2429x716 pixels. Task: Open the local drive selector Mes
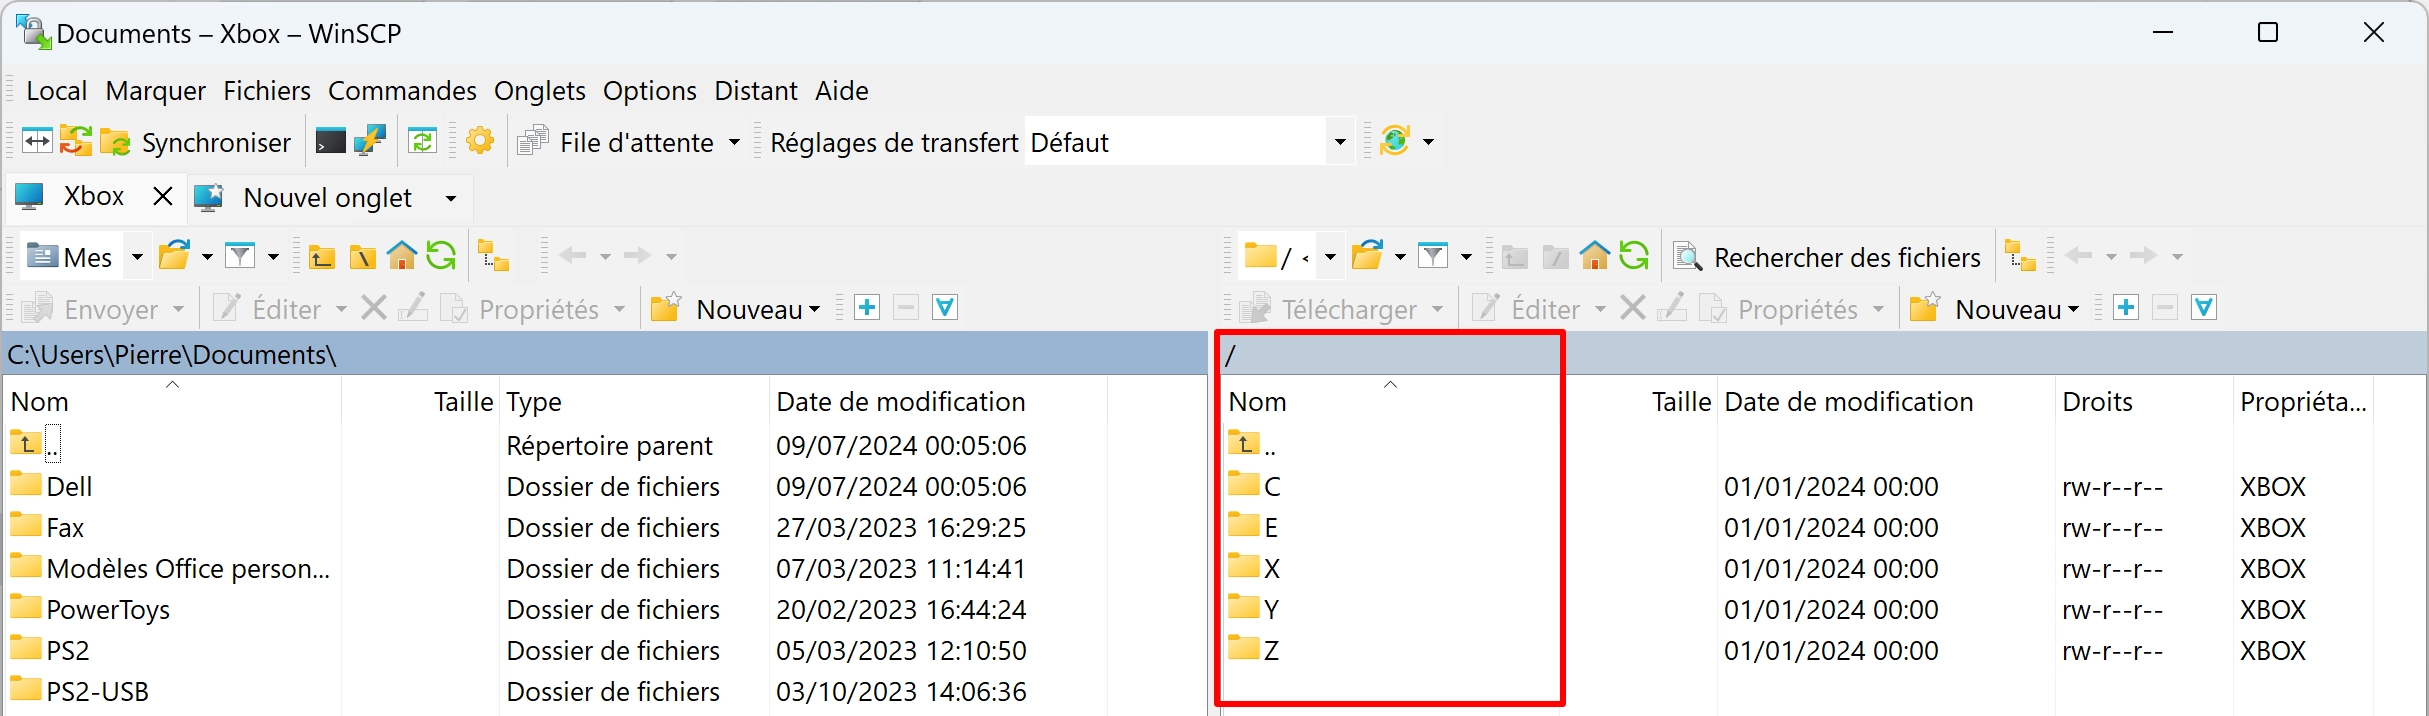[84, 257]
